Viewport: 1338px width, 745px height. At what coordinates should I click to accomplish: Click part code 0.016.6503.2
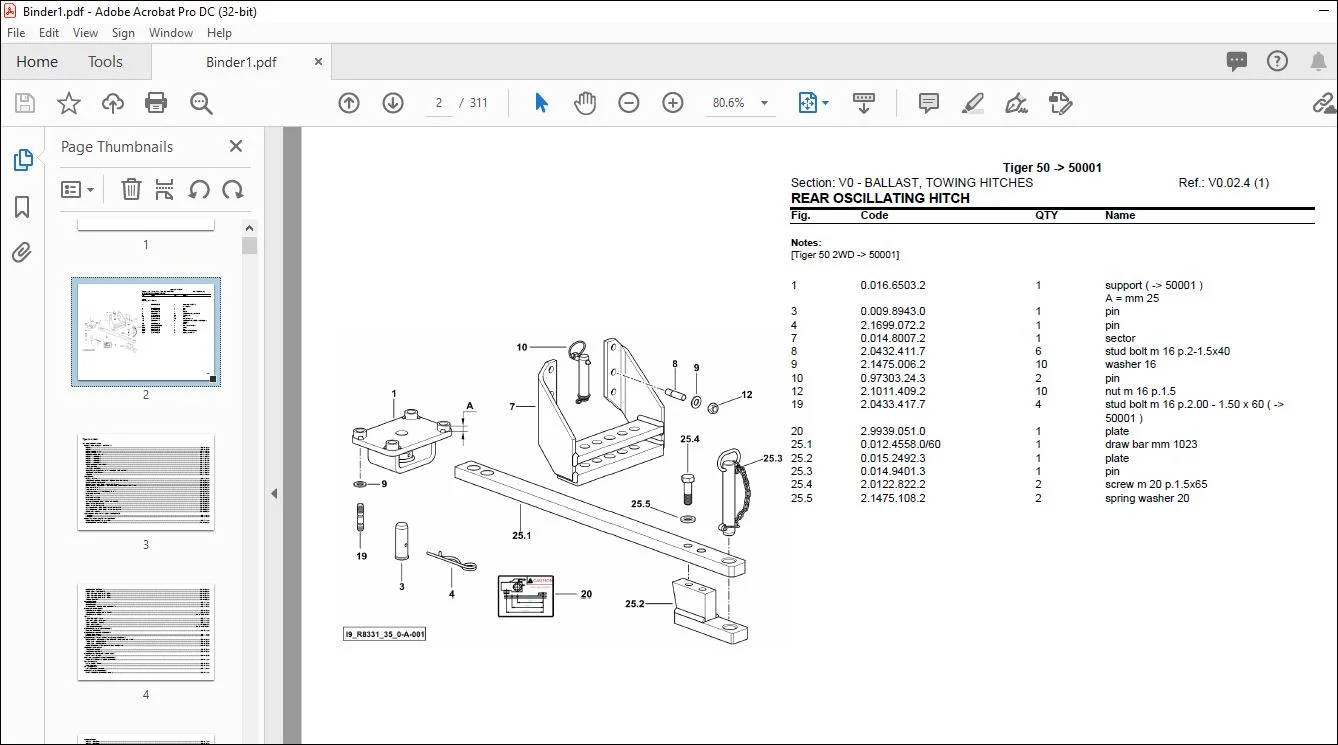[x=893, y=285]
